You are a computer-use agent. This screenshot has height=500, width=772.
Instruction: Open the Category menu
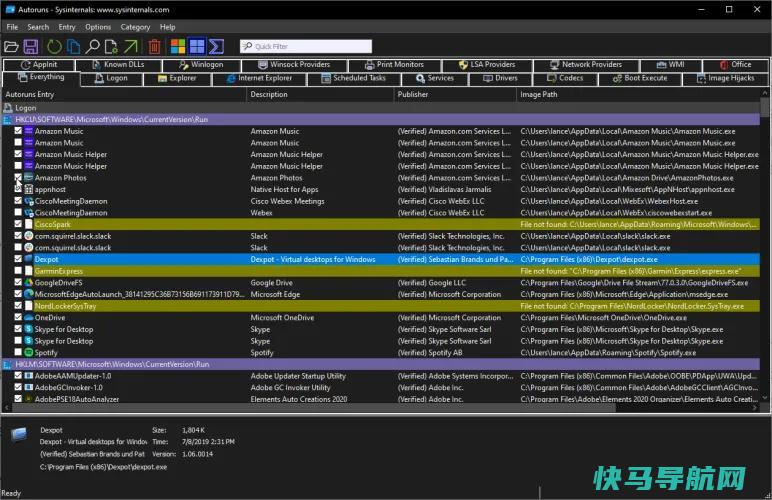click(x=135, y=27)
